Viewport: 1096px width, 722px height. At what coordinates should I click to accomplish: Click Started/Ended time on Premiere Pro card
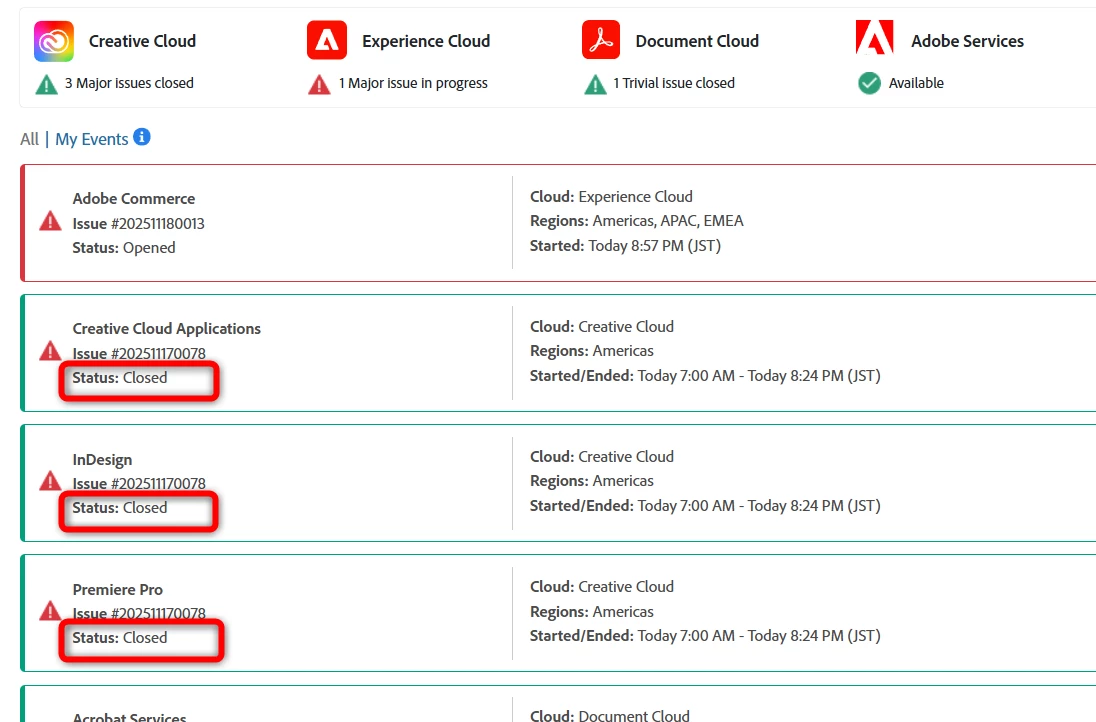[x=705, y=636]
